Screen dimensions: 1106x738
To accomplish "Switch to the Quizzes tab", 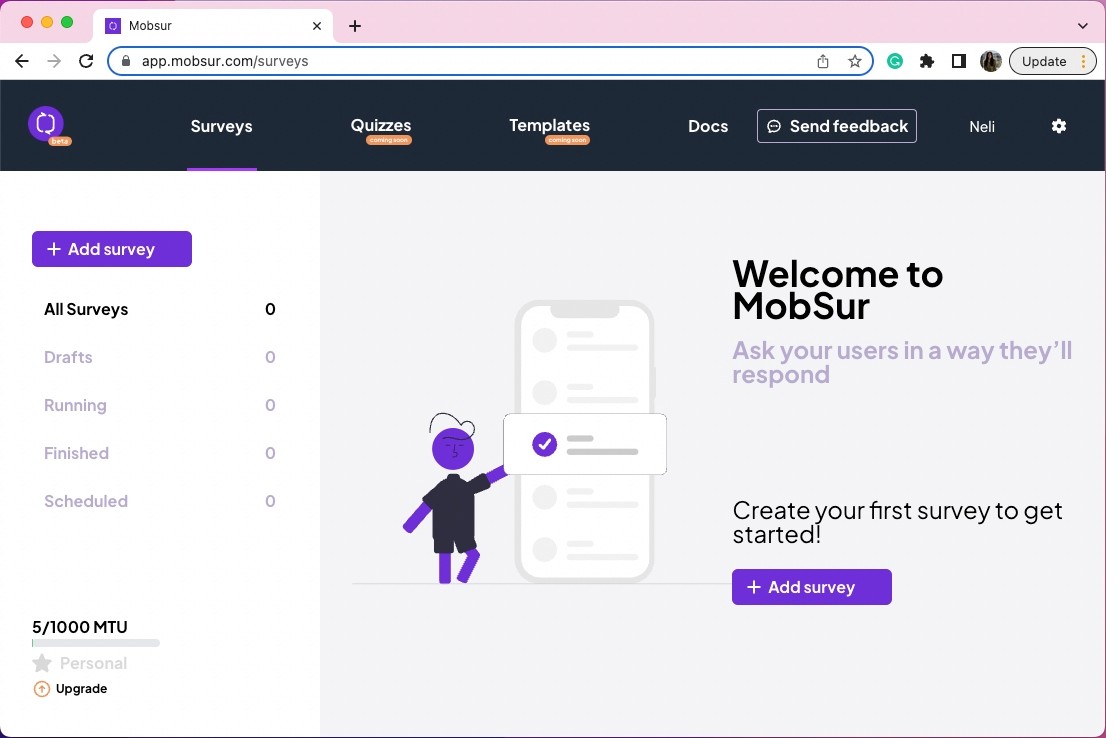I will pos(381,126).
